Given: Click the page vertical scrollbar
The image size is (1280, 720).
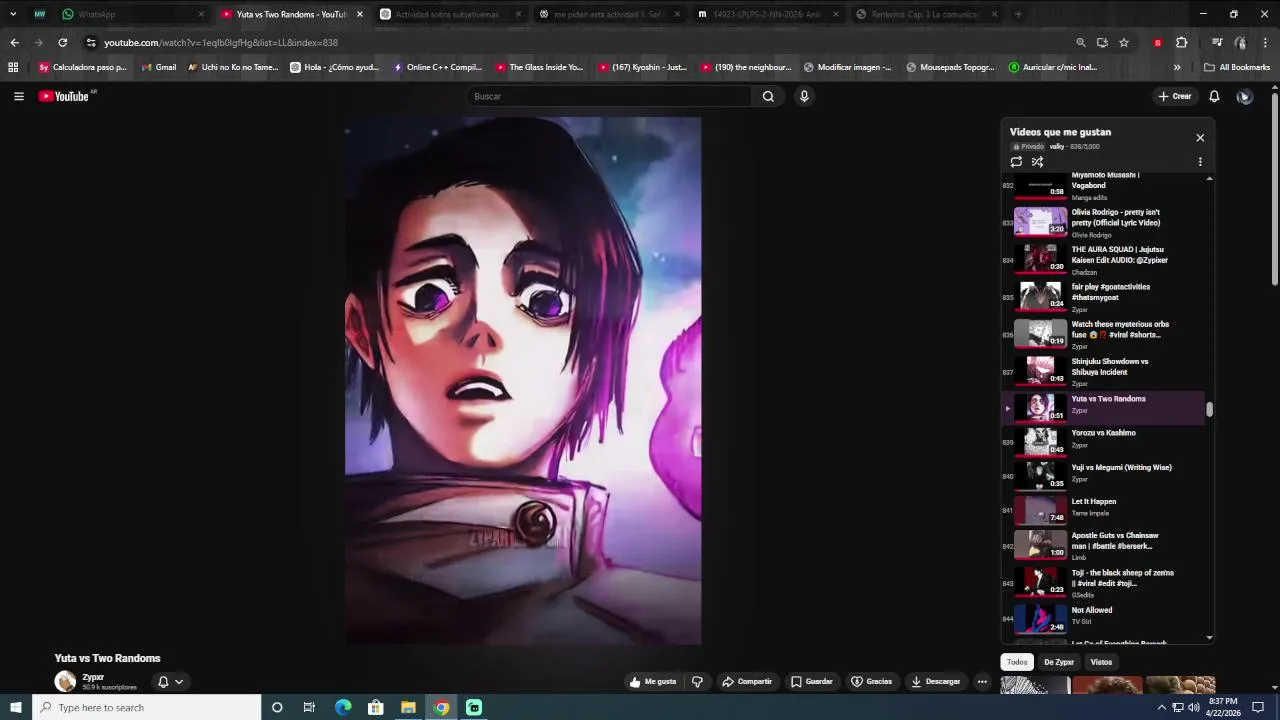Looking at the screenshot, I should [x=1274, y=190].
